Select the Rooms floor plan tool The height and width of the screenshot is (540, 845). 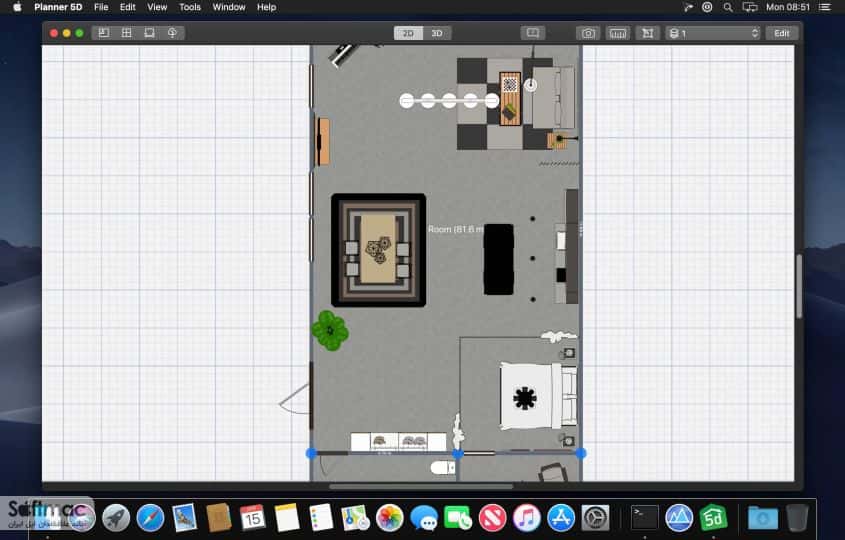point(103,33)
